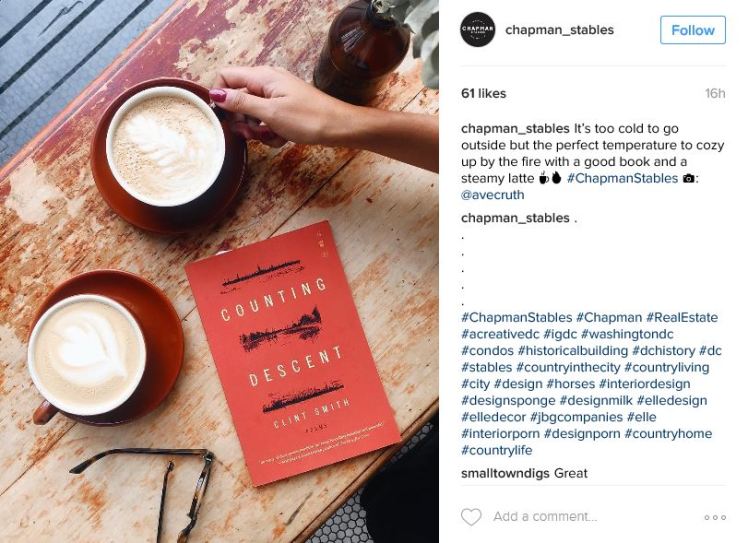Open the #historicalbuilding hashtag

(572, 351)
